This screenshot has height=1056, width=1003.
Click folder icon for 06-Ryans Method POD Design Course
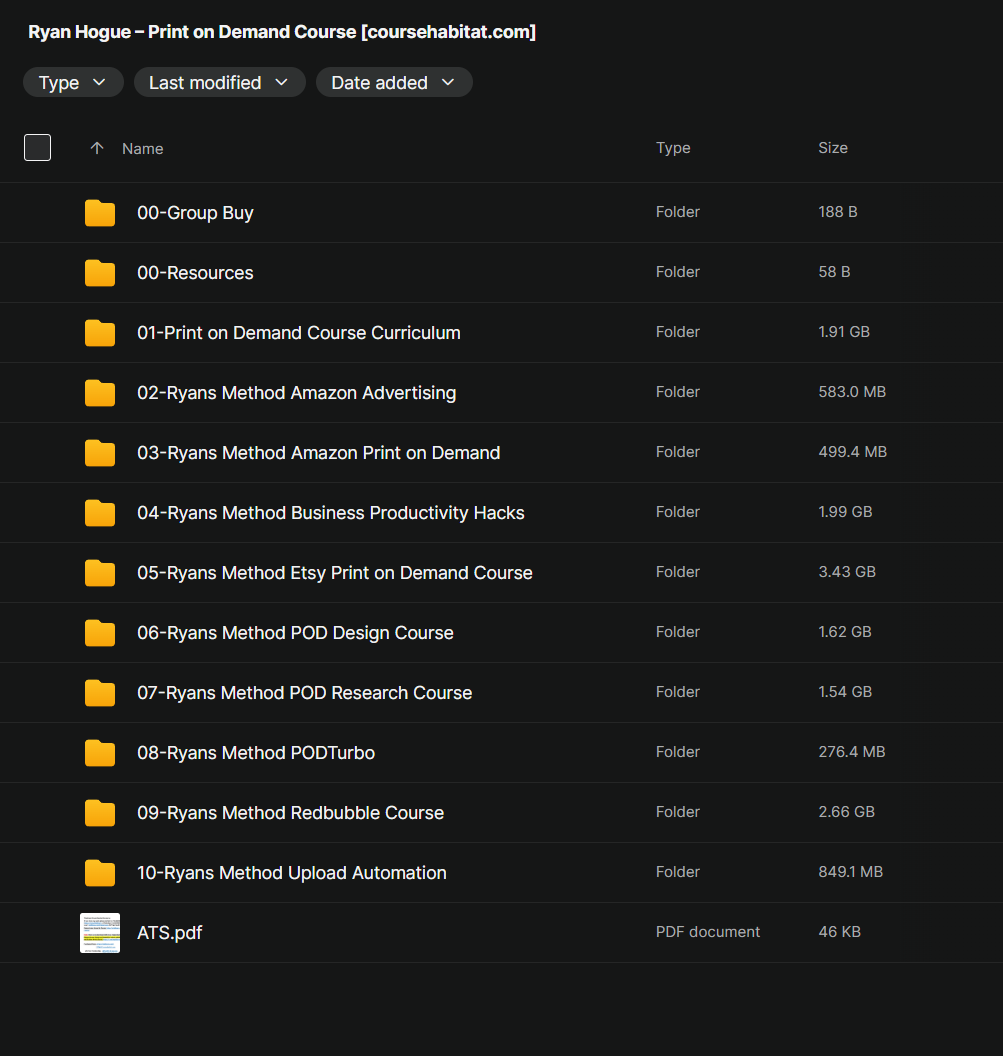click(x=100, y=632)
